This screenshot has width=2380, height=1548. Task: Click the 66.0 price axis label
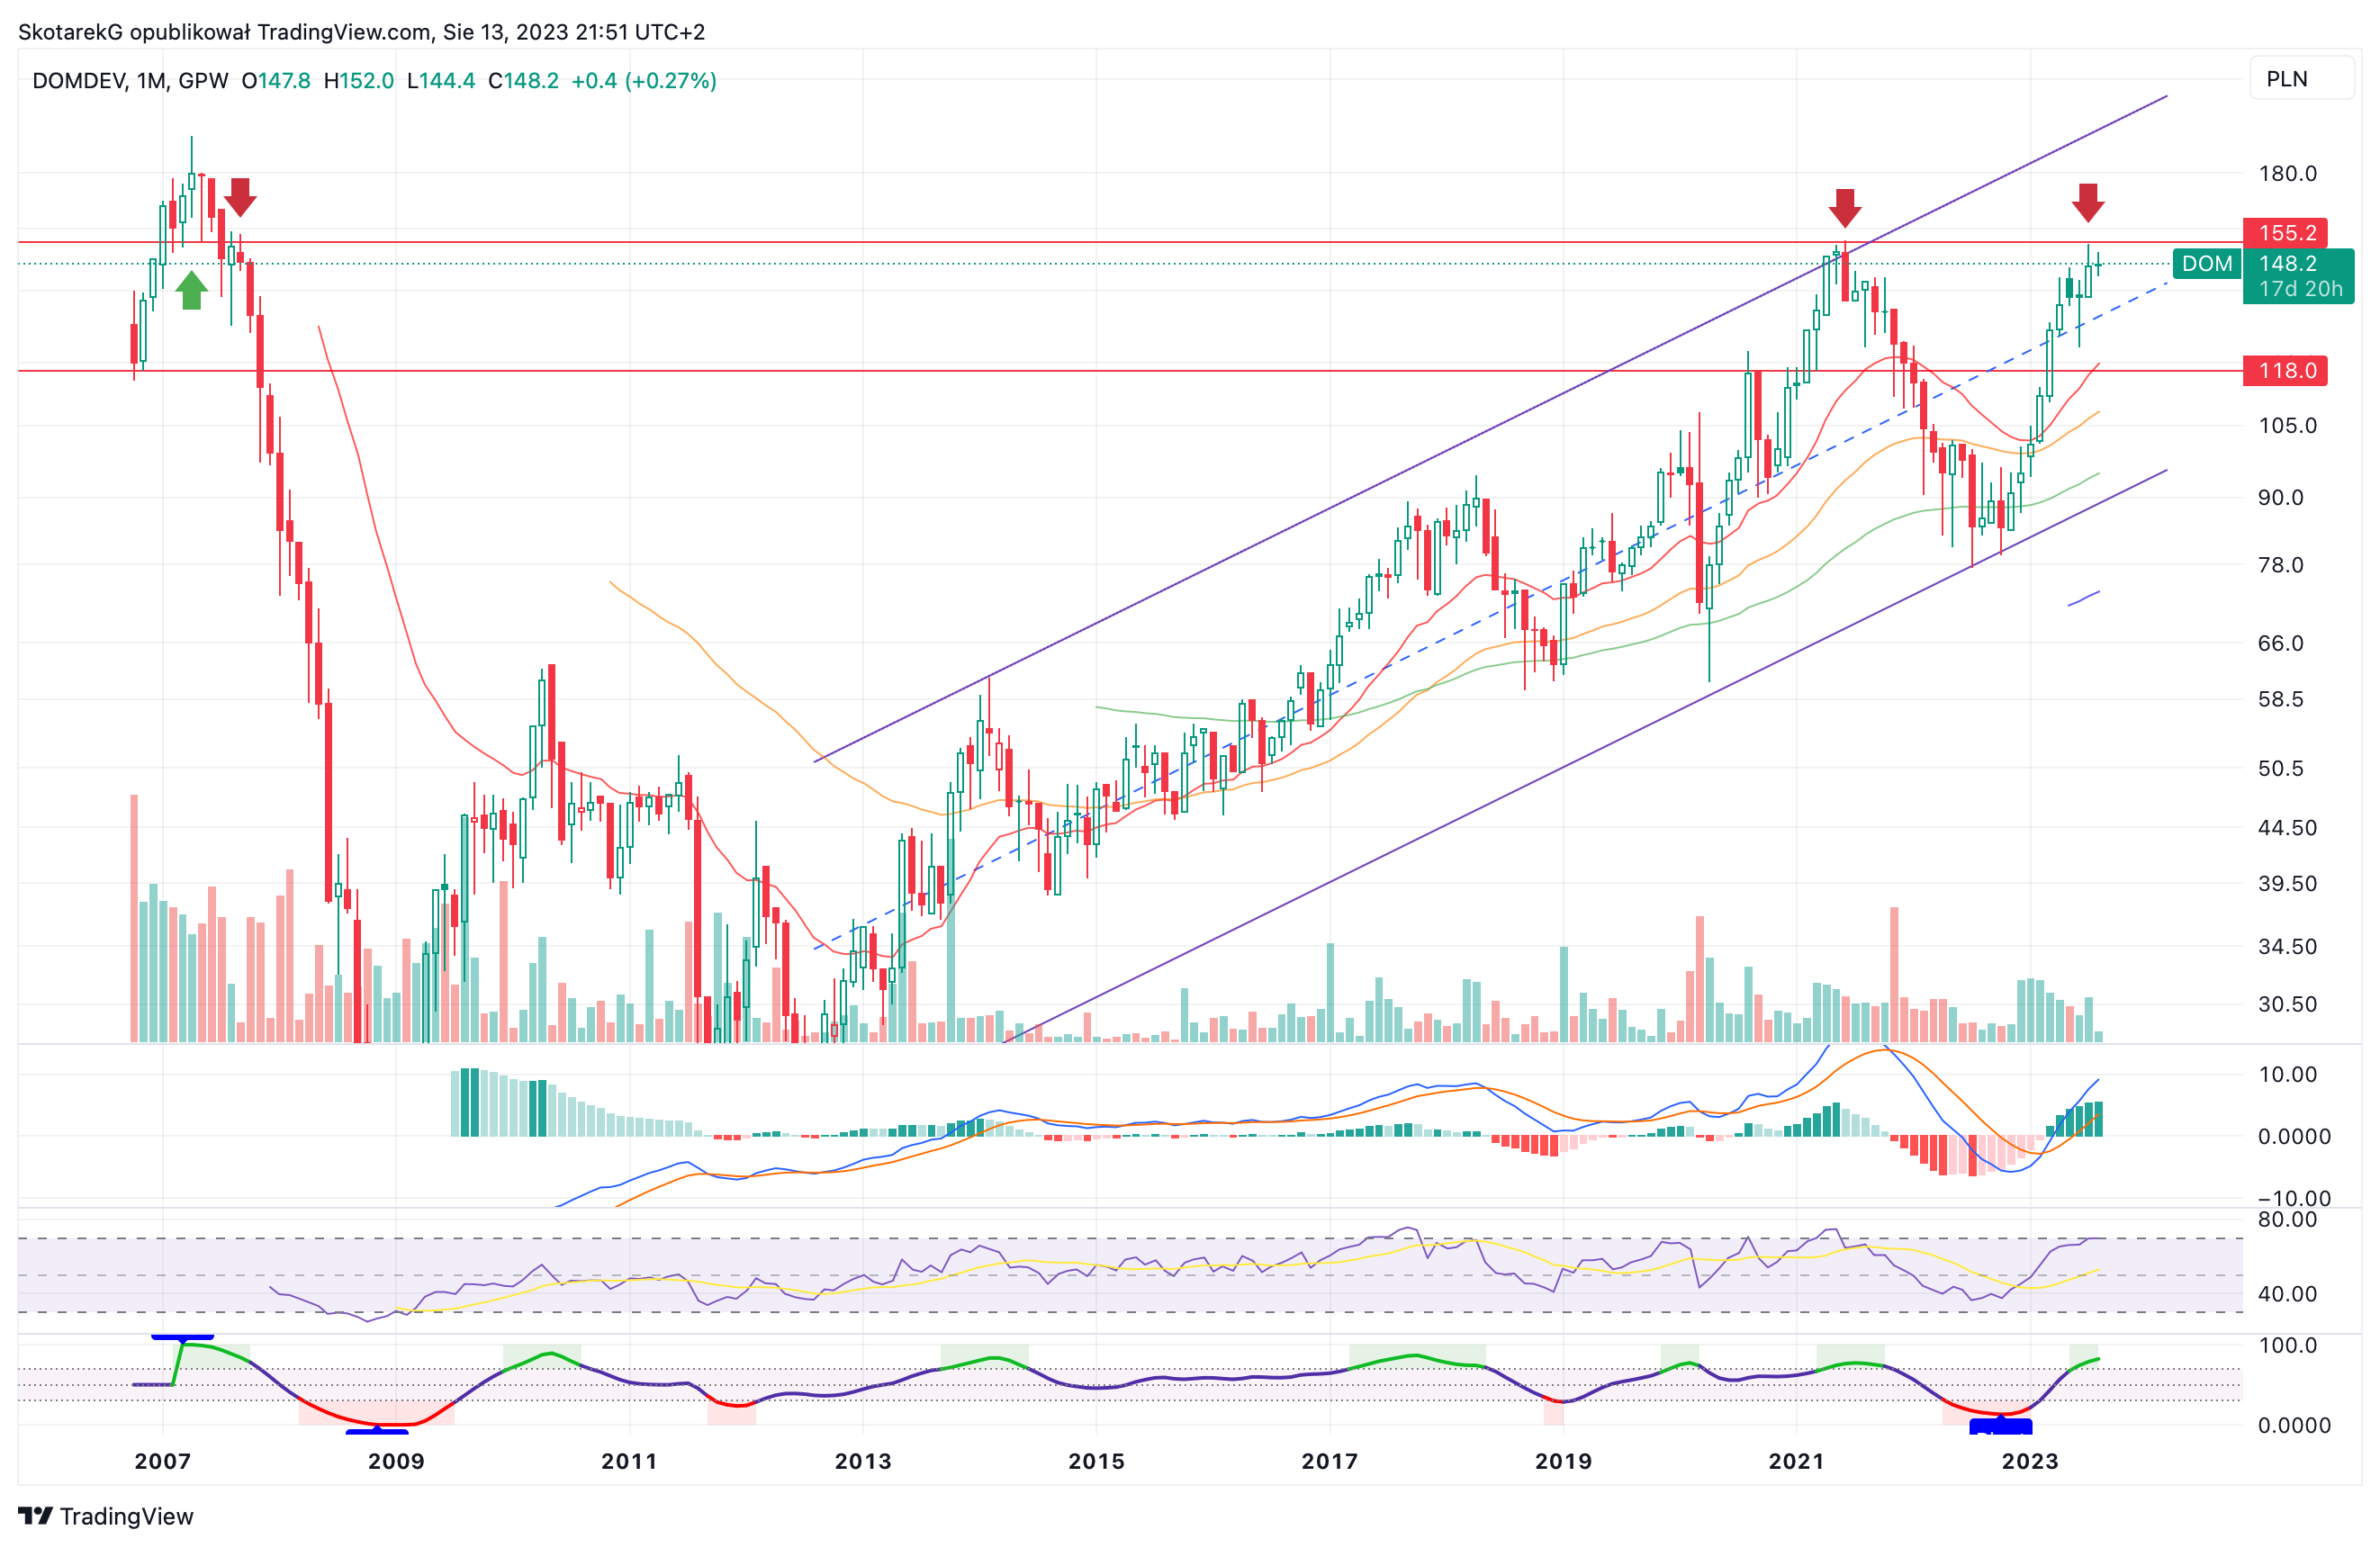2280,644
